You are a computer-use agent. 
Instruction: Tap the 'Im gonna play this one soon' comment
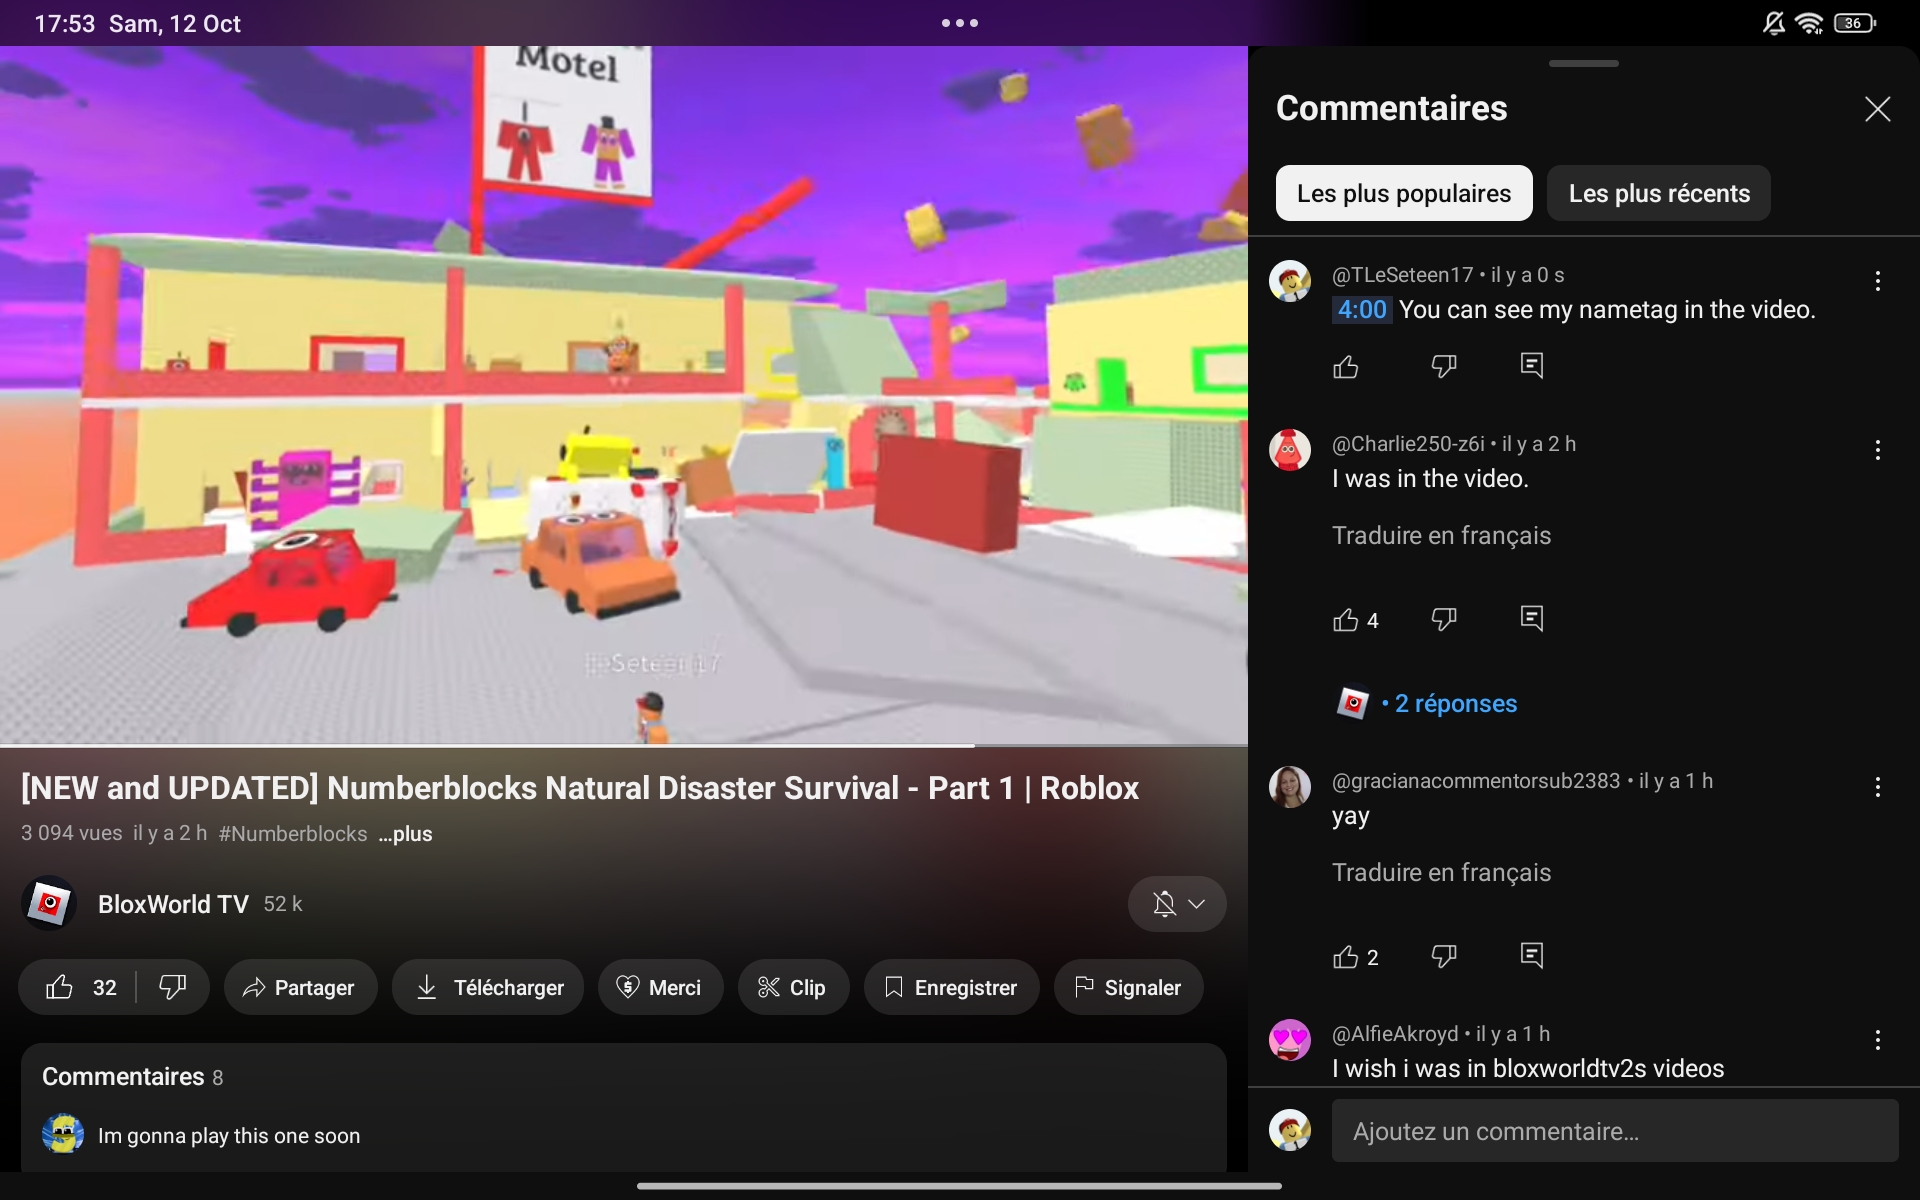[229, 1136]
